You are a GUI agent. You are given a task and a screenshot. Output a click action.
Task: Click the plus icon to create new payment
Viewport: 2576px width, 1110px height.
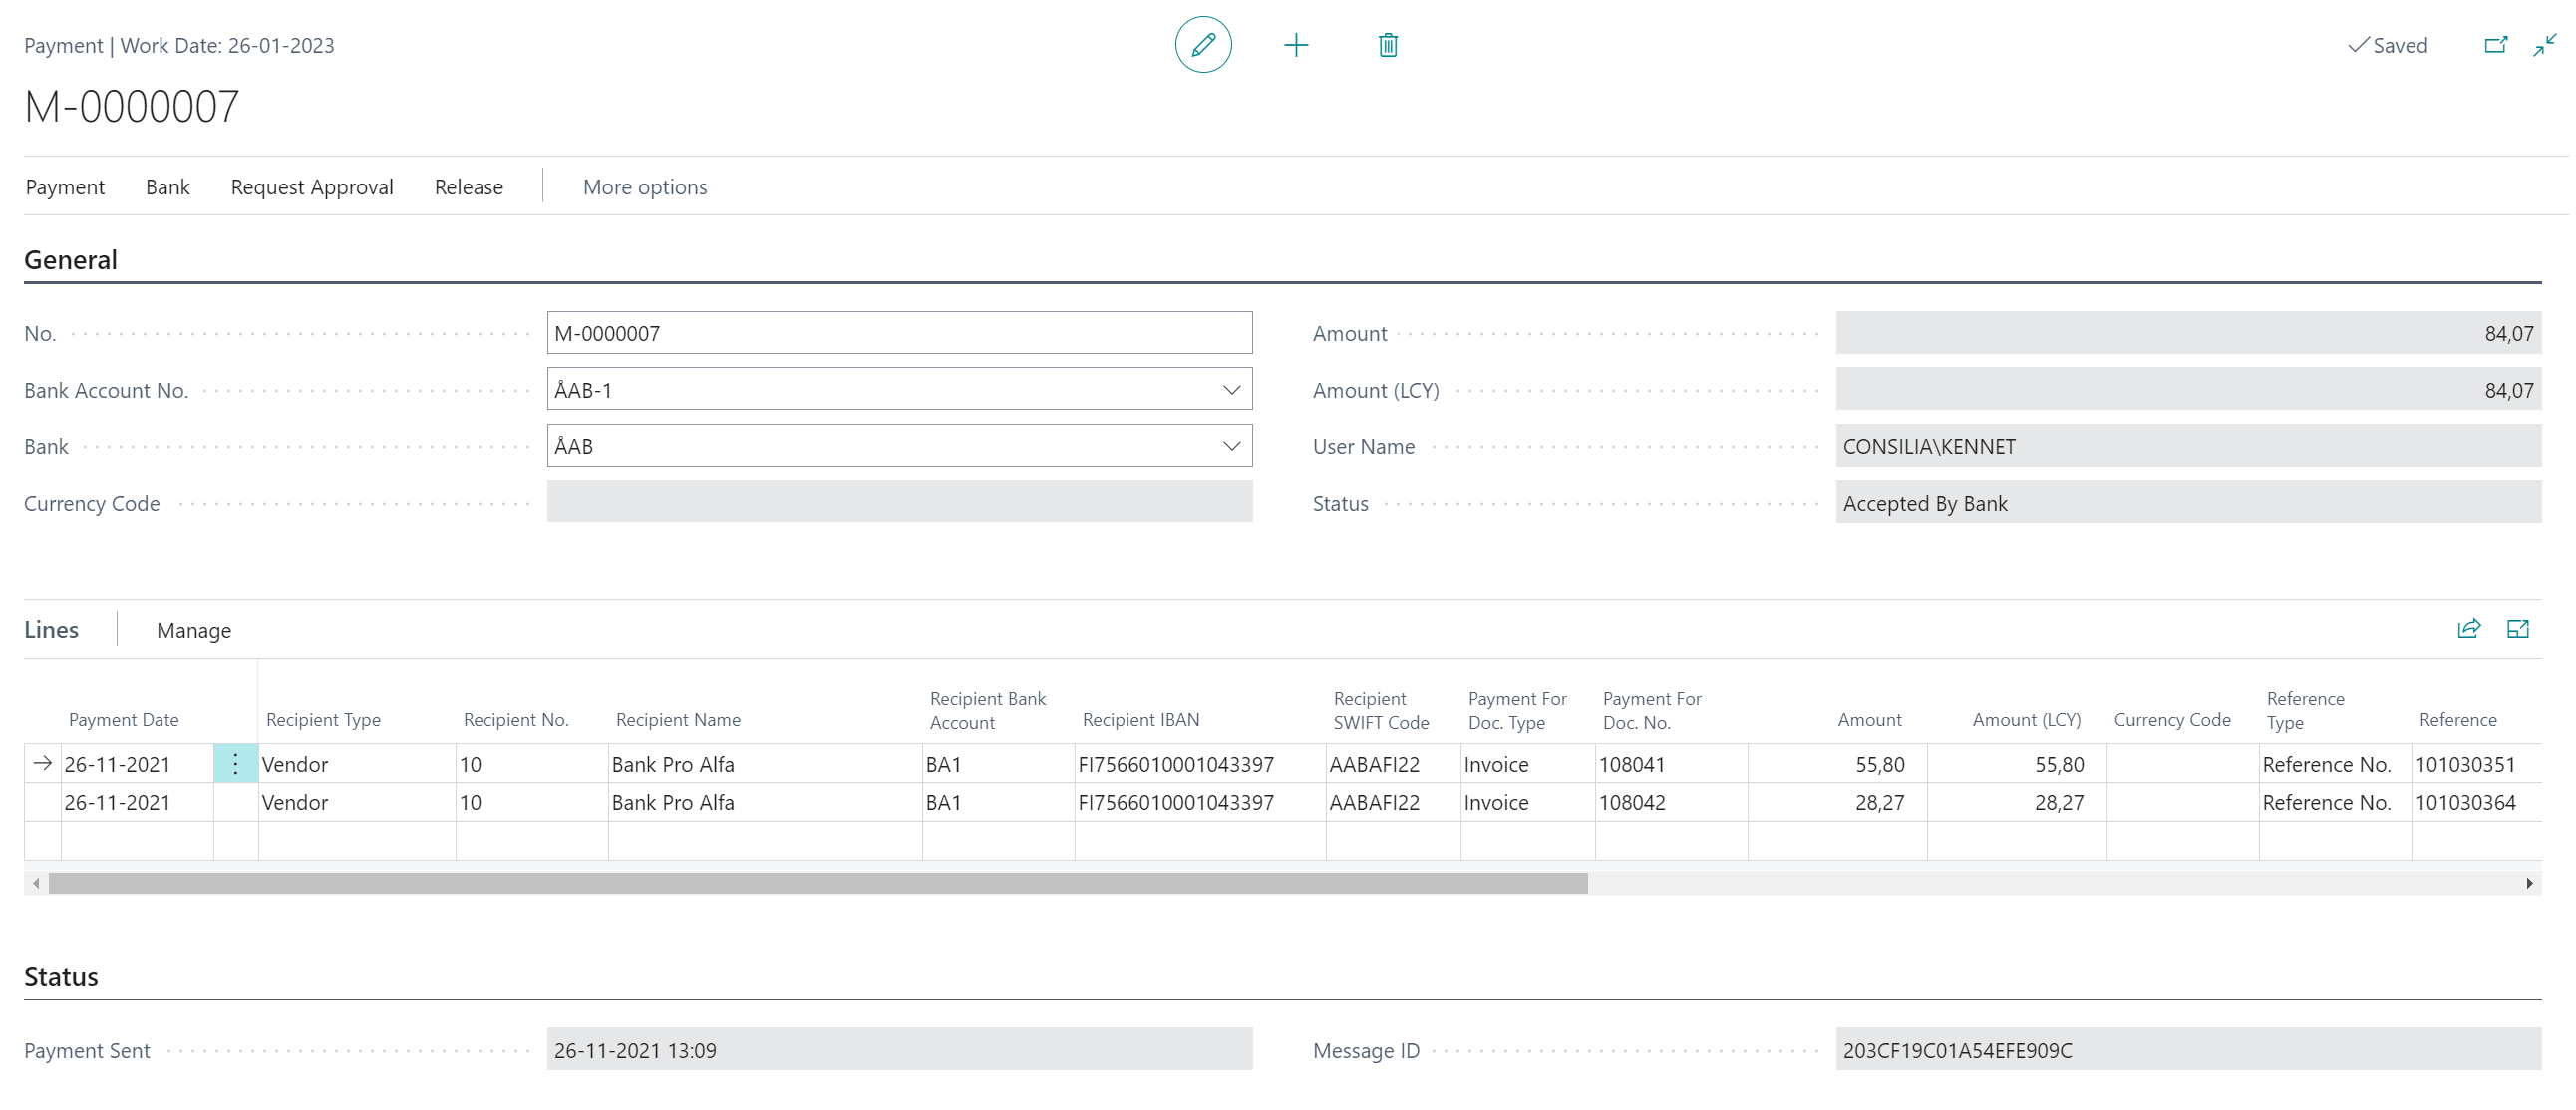(1296, 45)
